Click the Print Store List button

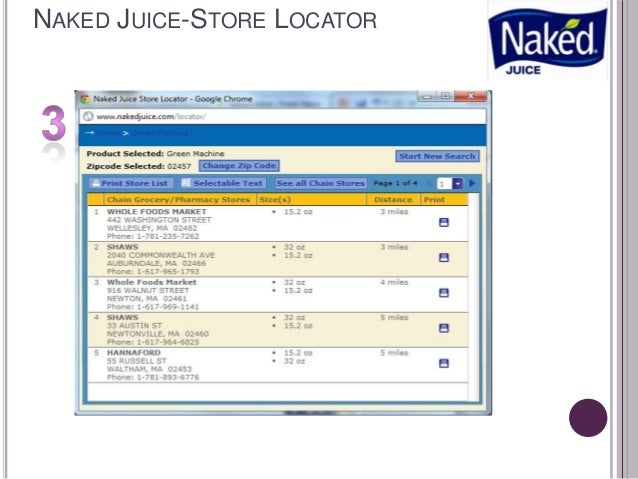[x=131, y=183]
